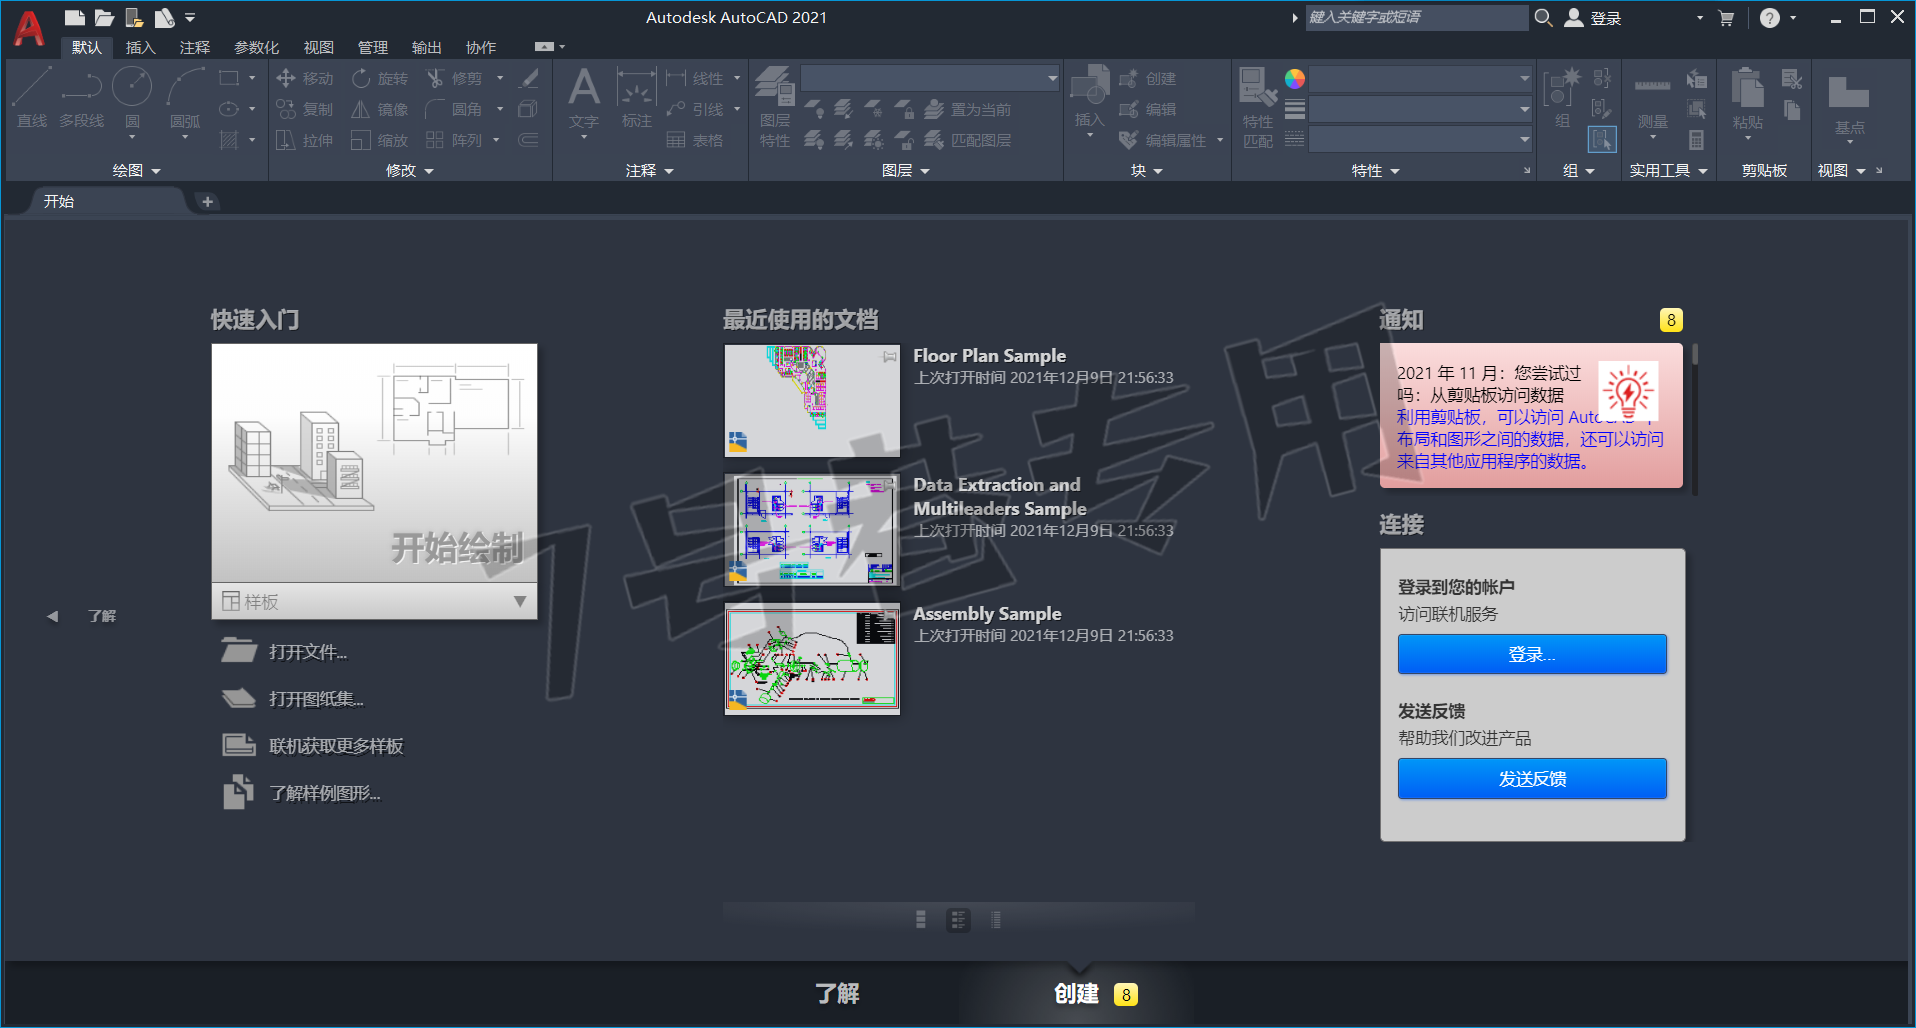Open the Manage (管理) ribbon tab

pos(373,47)
